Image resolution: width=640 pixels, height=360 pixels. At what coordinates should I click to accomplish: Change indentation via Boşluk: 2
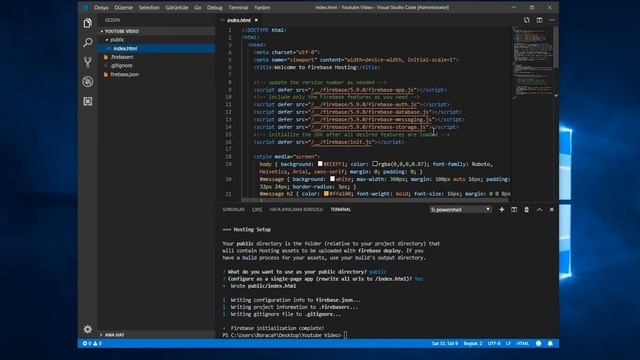click(473, 343)
